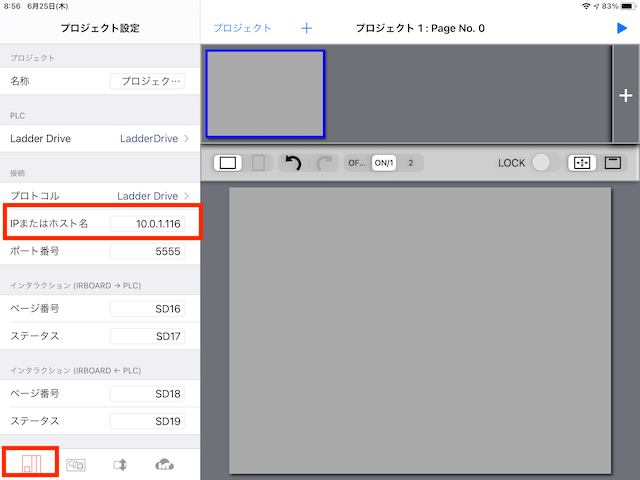Screen dimensions: 640x480
Task: Open the transfer arrow tab in bottom bar
Action: [120, 464]
